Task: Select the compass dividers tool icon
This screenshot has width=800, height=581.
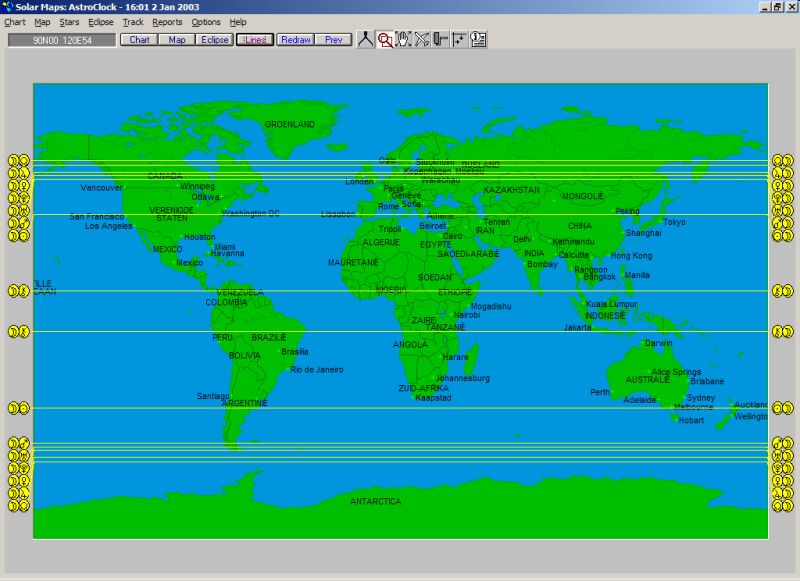Action: tap(366, 40)
